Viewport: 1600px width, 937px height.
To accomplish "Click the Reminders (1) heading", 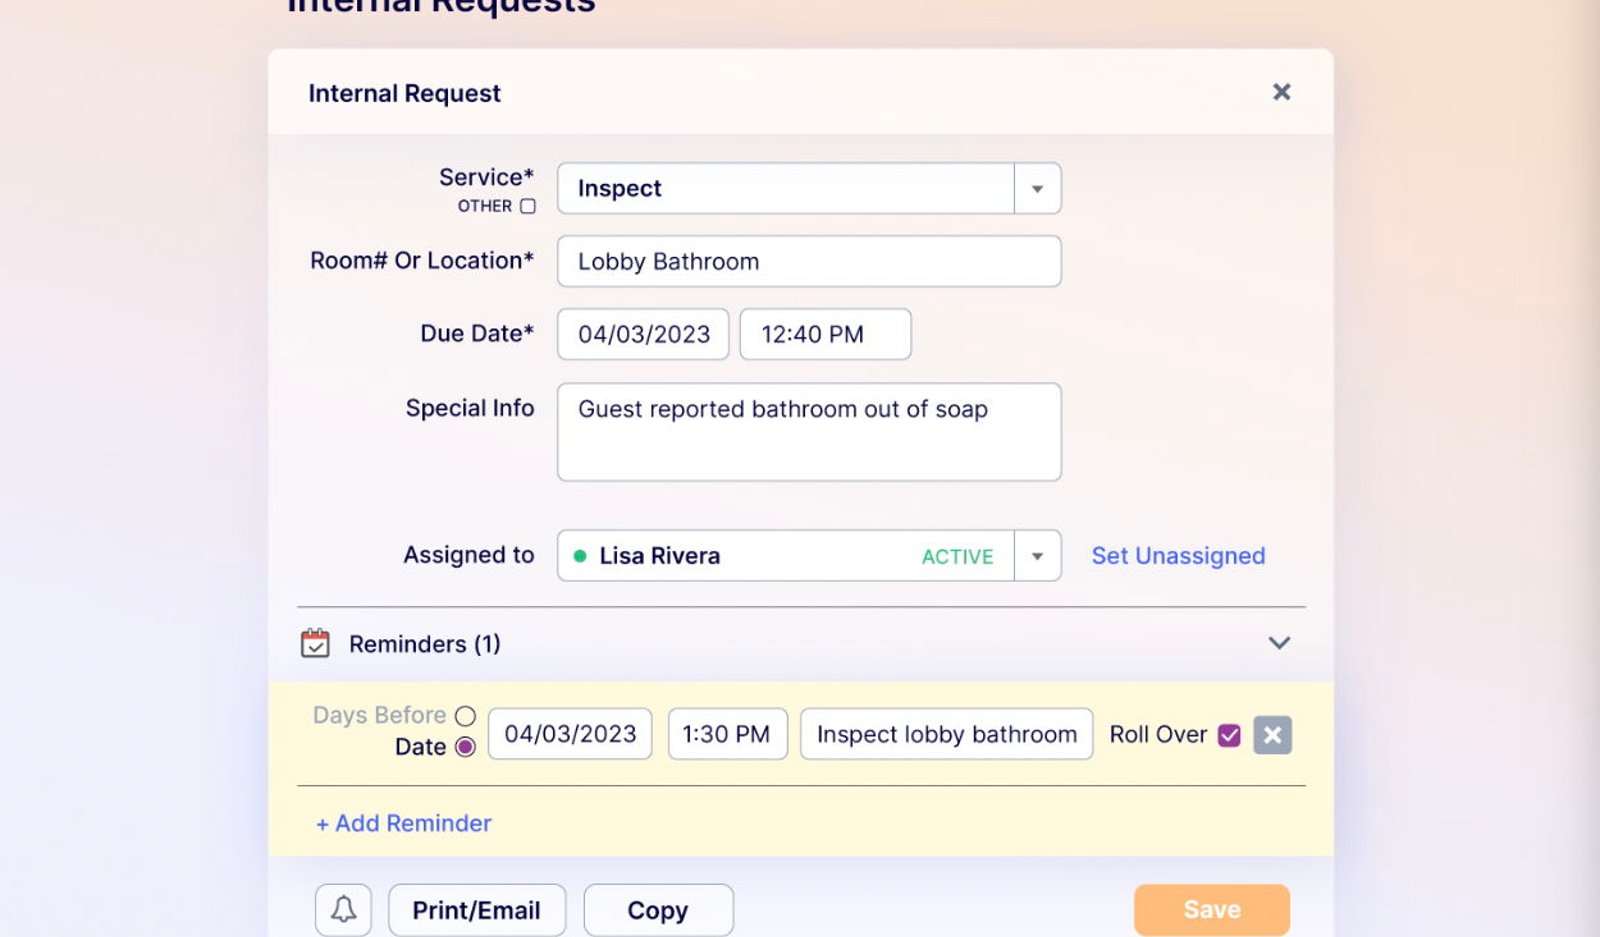I will pos(425,644).
